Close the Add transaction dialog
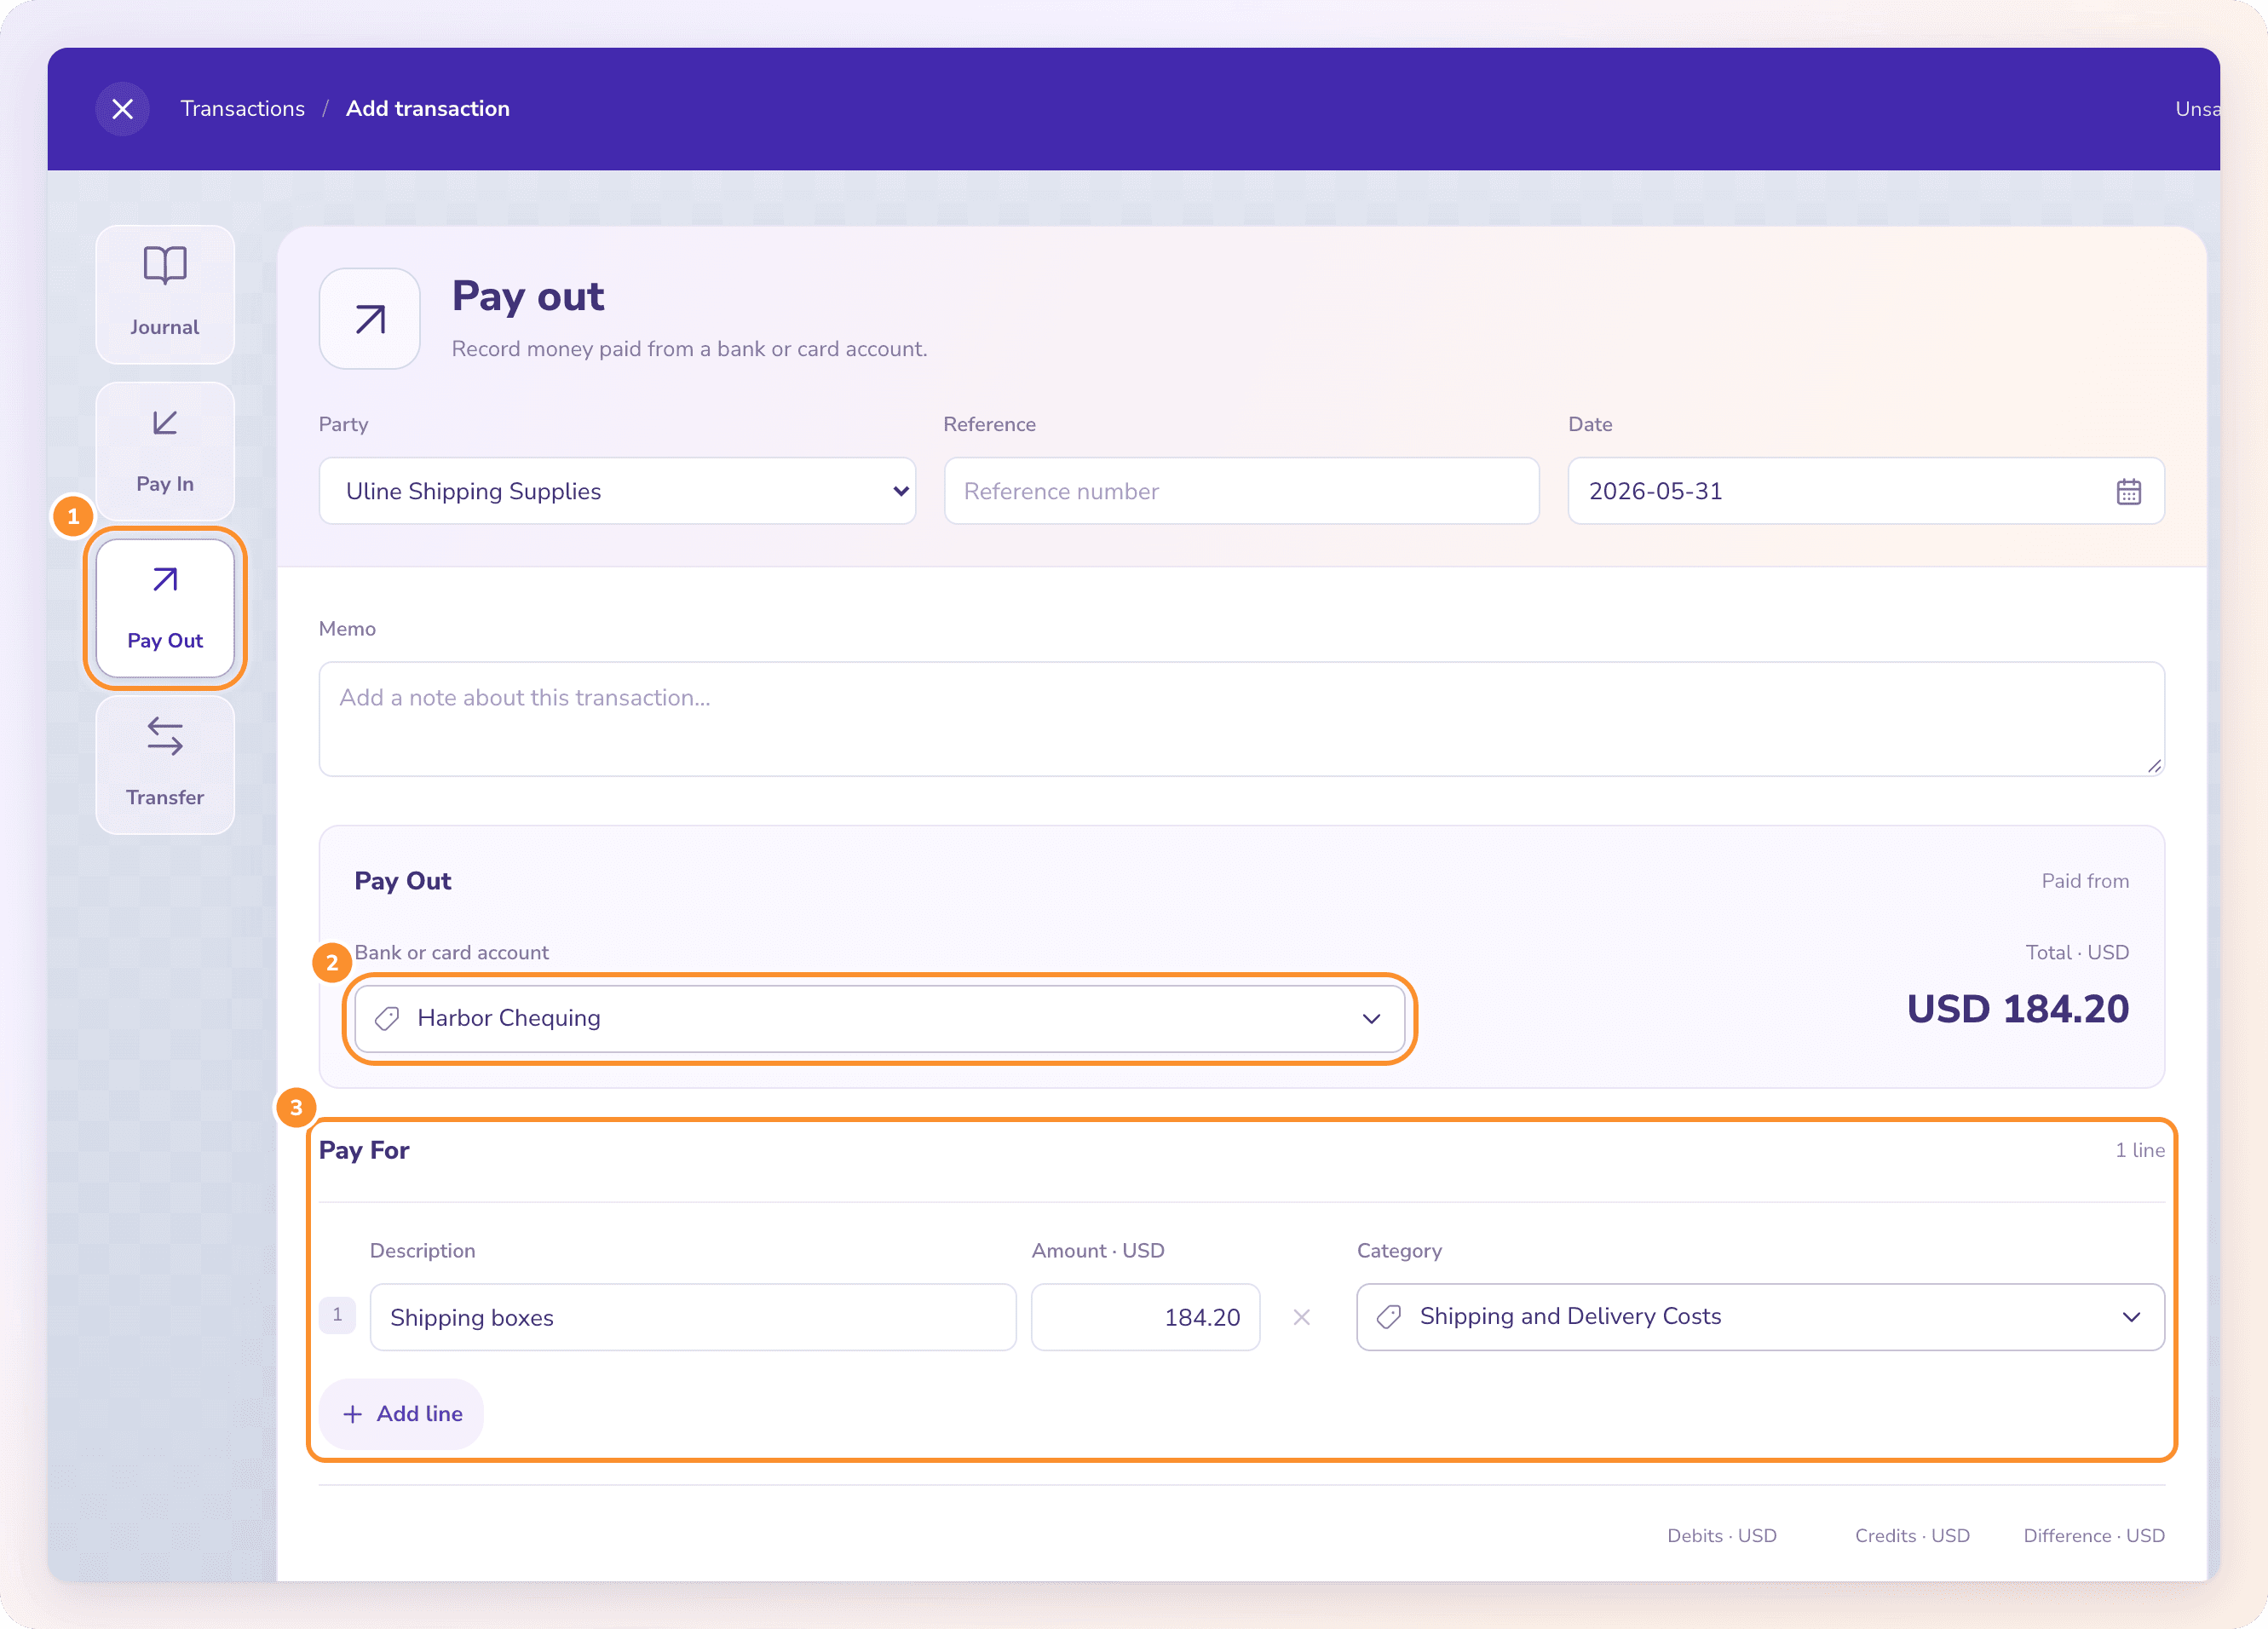The height and width of the screenshot is (1629, 2268). click(x=122, y=108)
